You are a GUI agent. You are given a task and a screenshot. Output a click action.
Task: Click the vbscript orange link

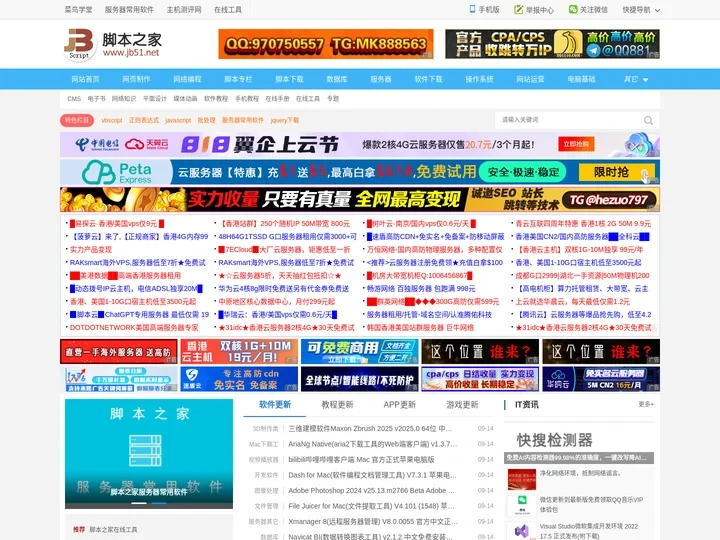[x=112, y=120]
